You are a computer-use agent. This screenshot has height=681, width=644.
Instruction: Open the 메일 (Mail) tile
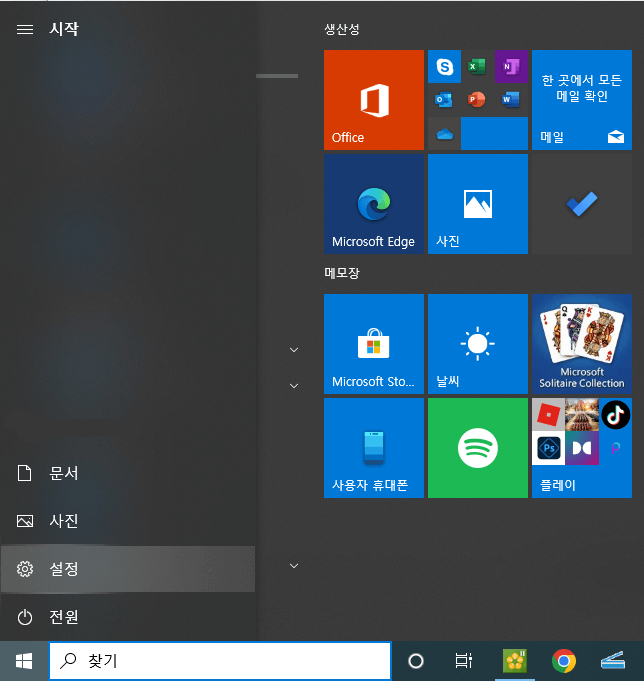582,100
